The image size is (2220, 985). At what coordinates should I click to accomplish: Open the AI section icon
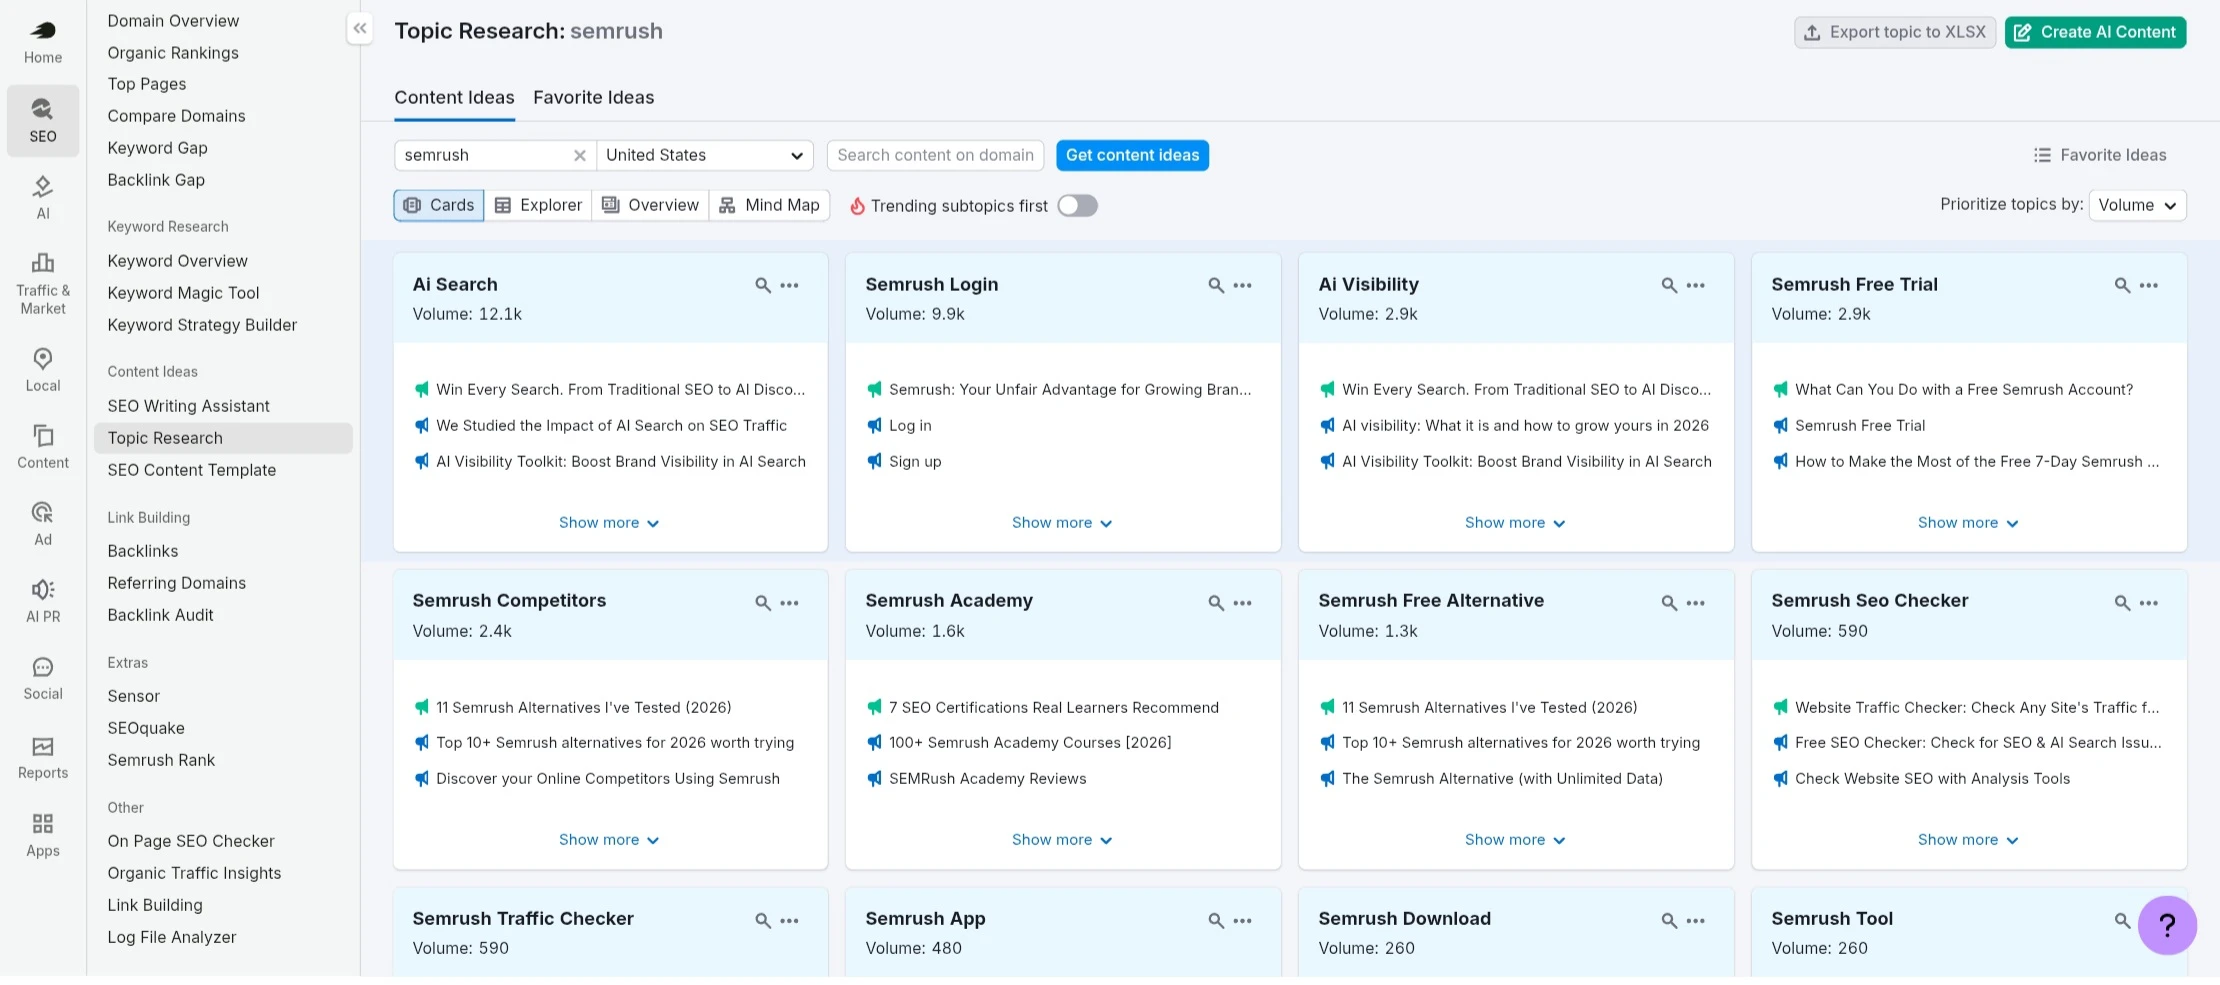pos(43,198)
